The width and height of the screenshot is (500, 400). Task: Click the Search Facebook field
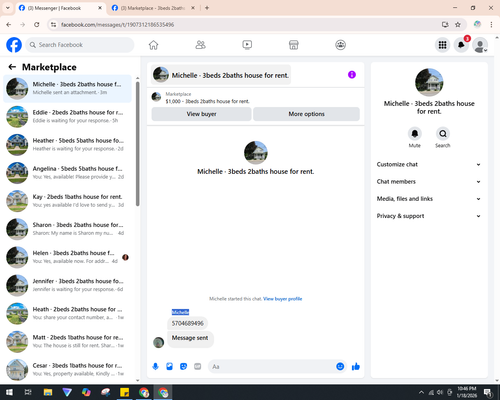coord(80,45)
